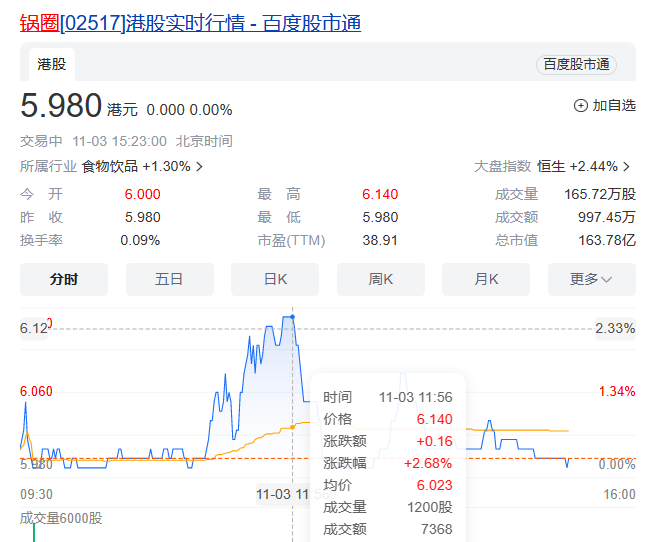This screenshot has height=542, width=664.
Task: Click the 6.060 price axis label
Action: pos(36,391)
